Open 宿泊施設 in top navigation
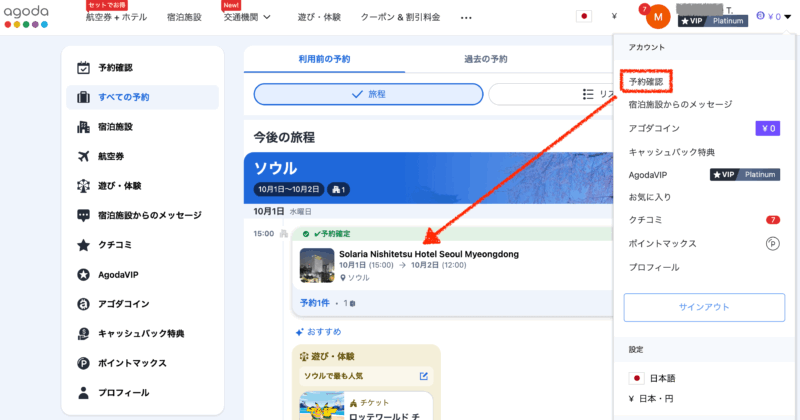This screenshot has width=800, height=420. 184,17
